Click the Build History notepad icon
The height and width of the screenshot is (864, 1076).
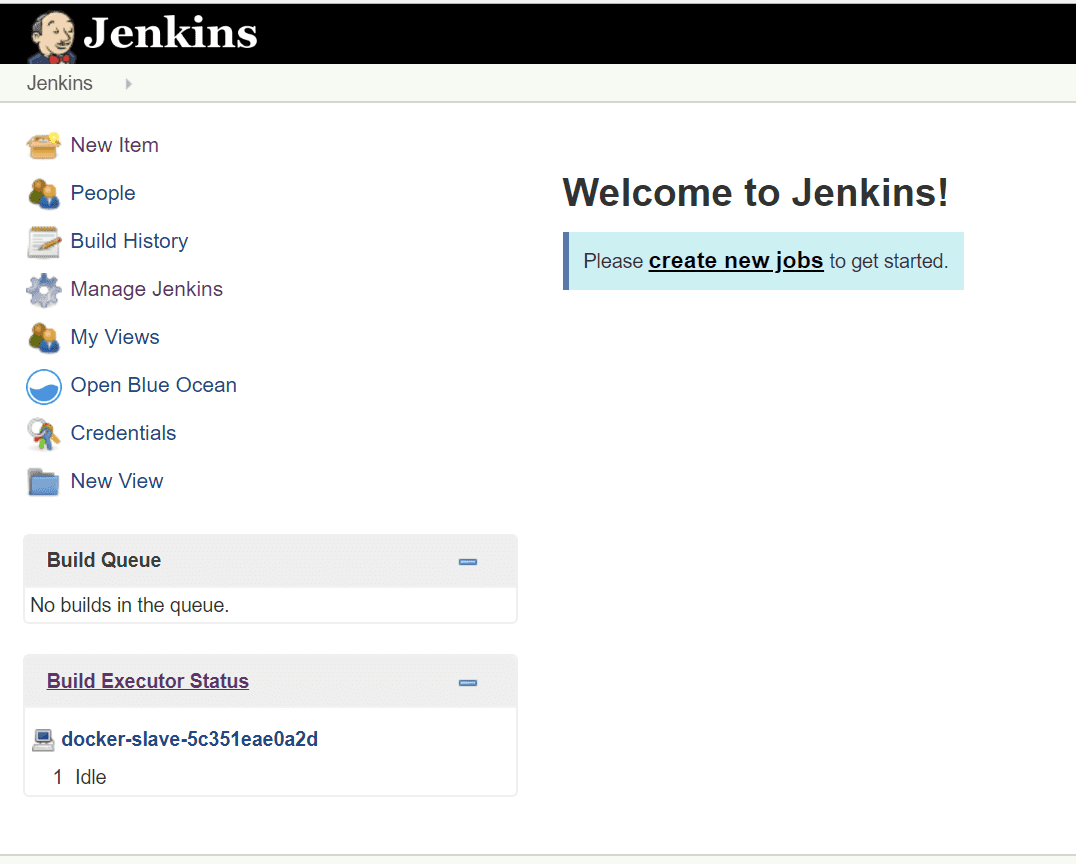[x=43, y=242]
